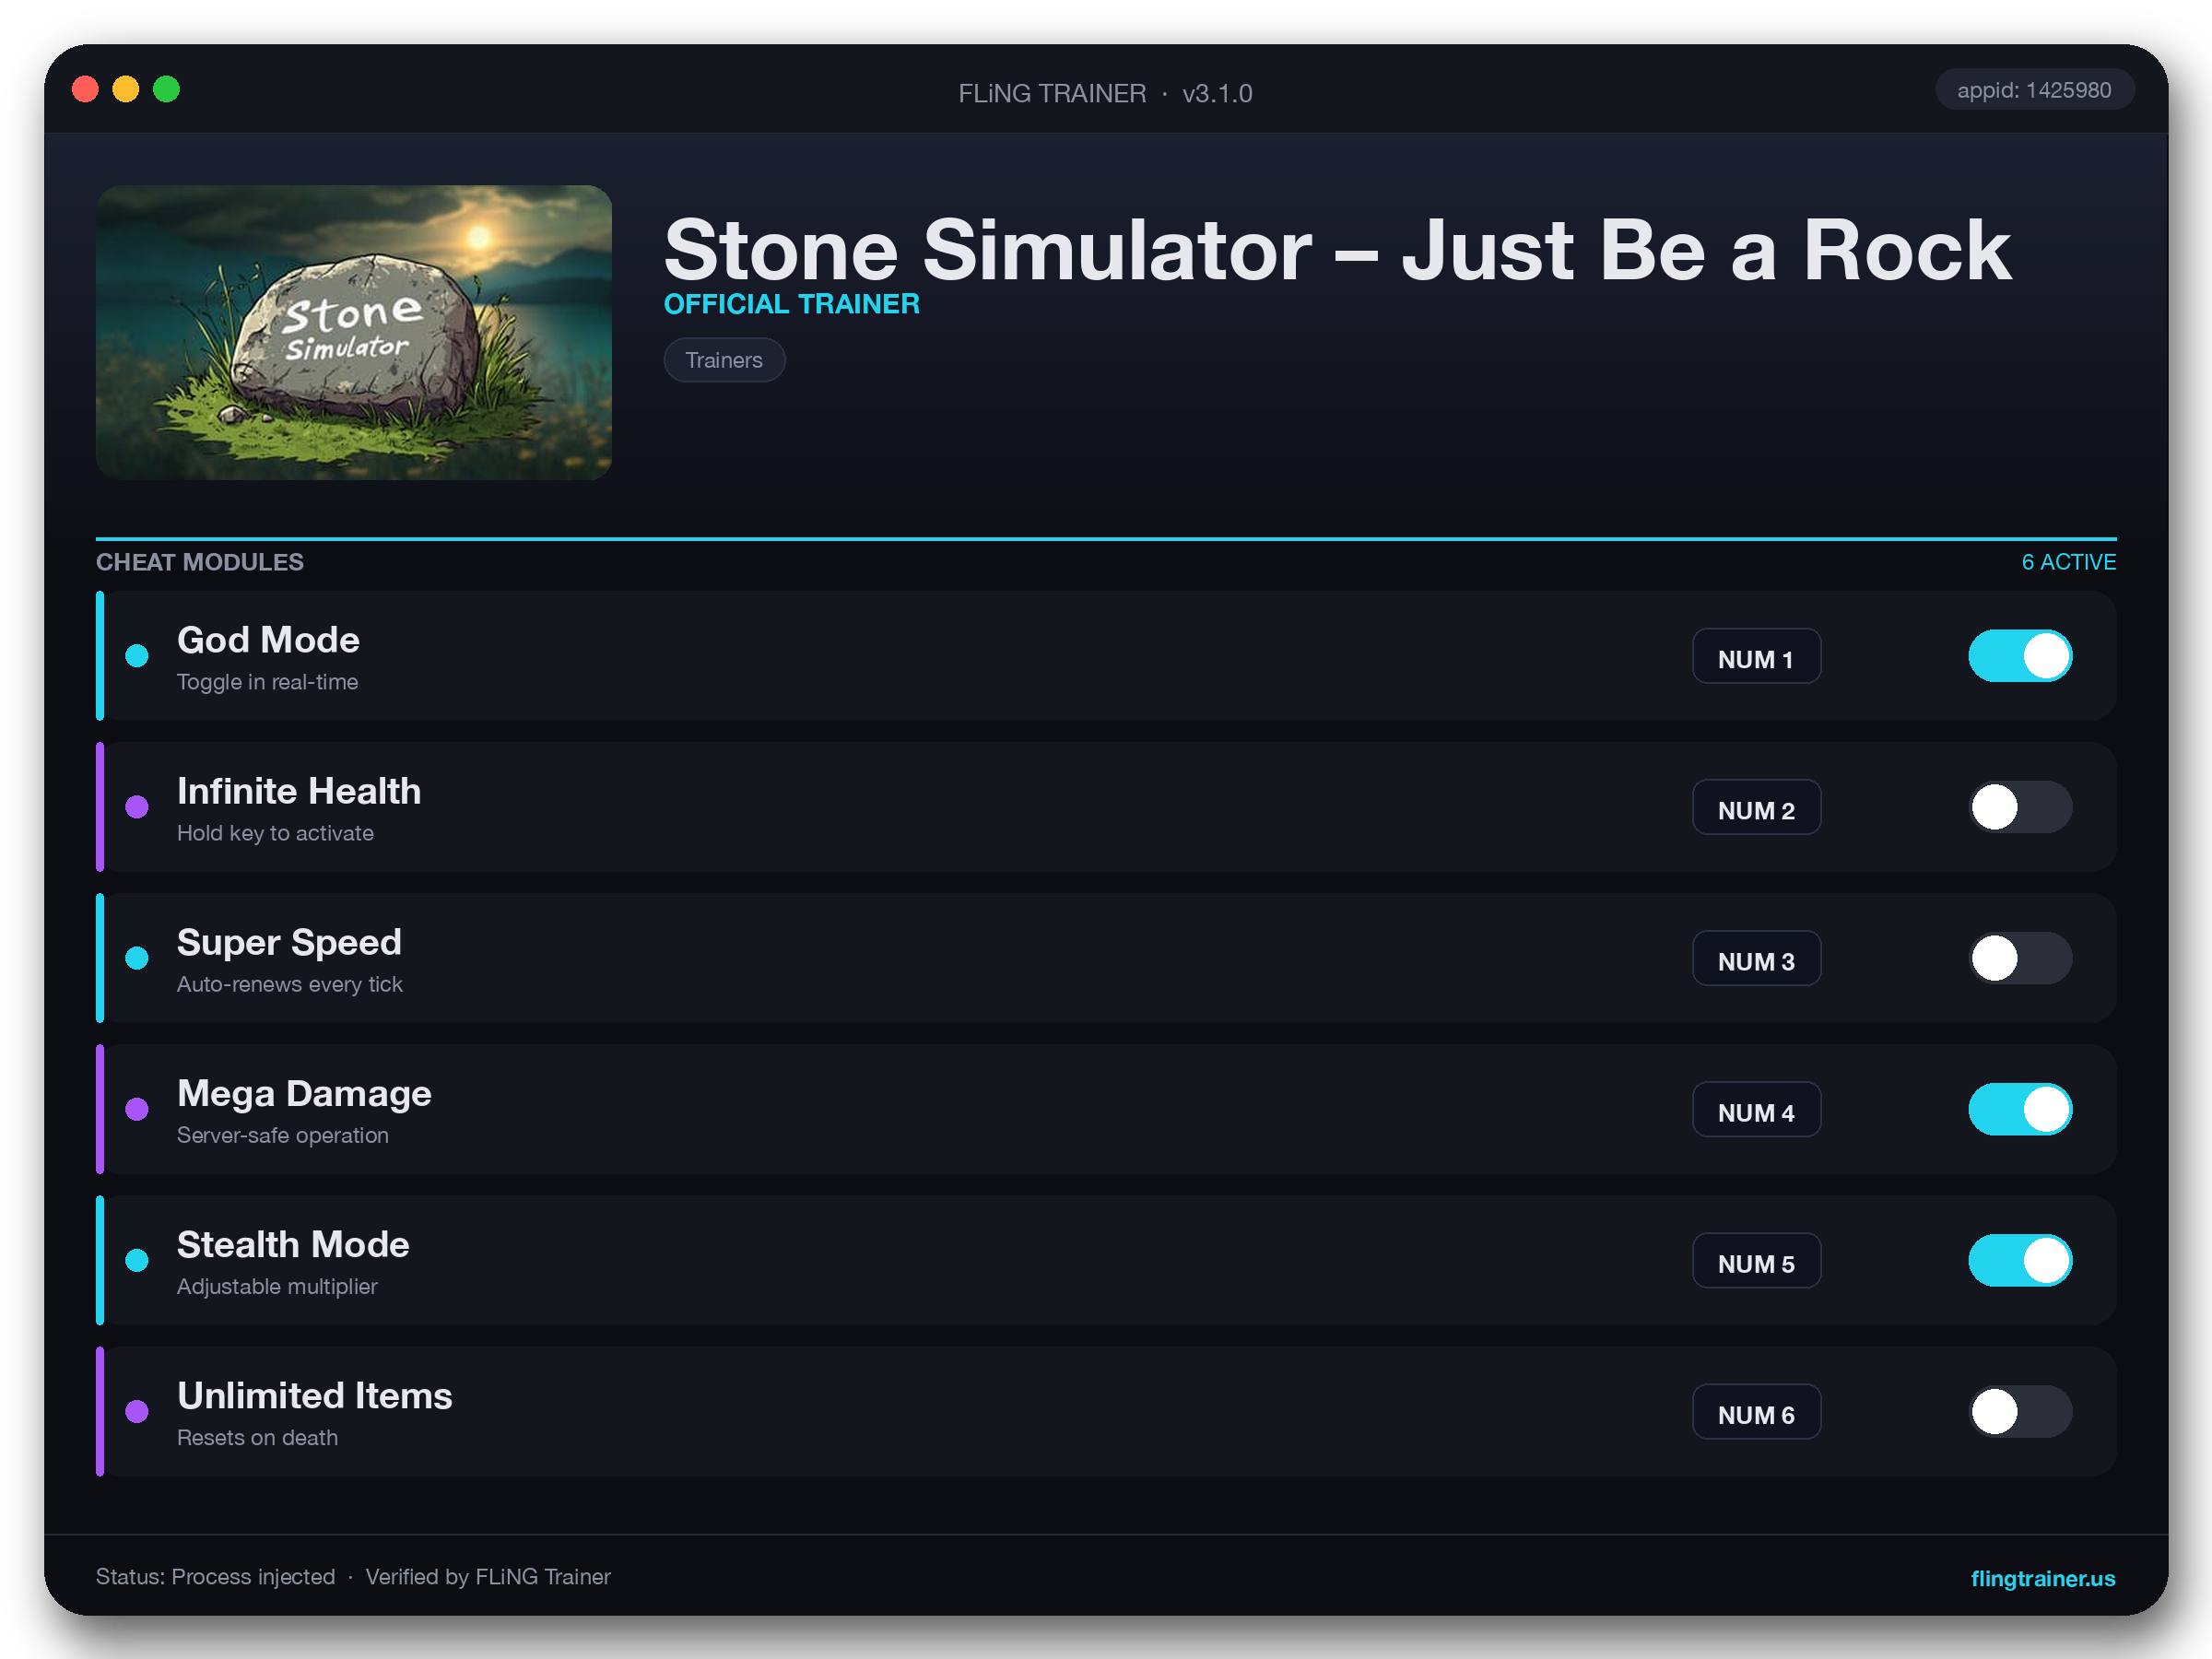Click the Mega Damage module title
Viewport: 2212px width, 1659px height.
click(304, 1093)
